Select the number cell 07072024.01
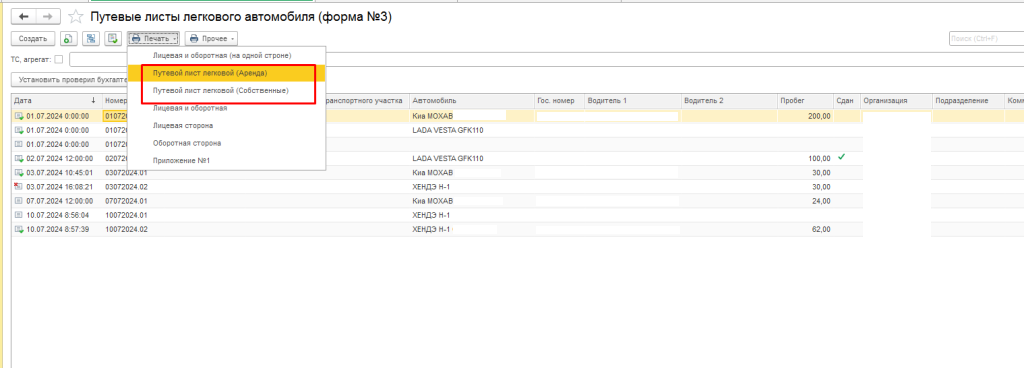1024x368 pixels. point(126,201)
